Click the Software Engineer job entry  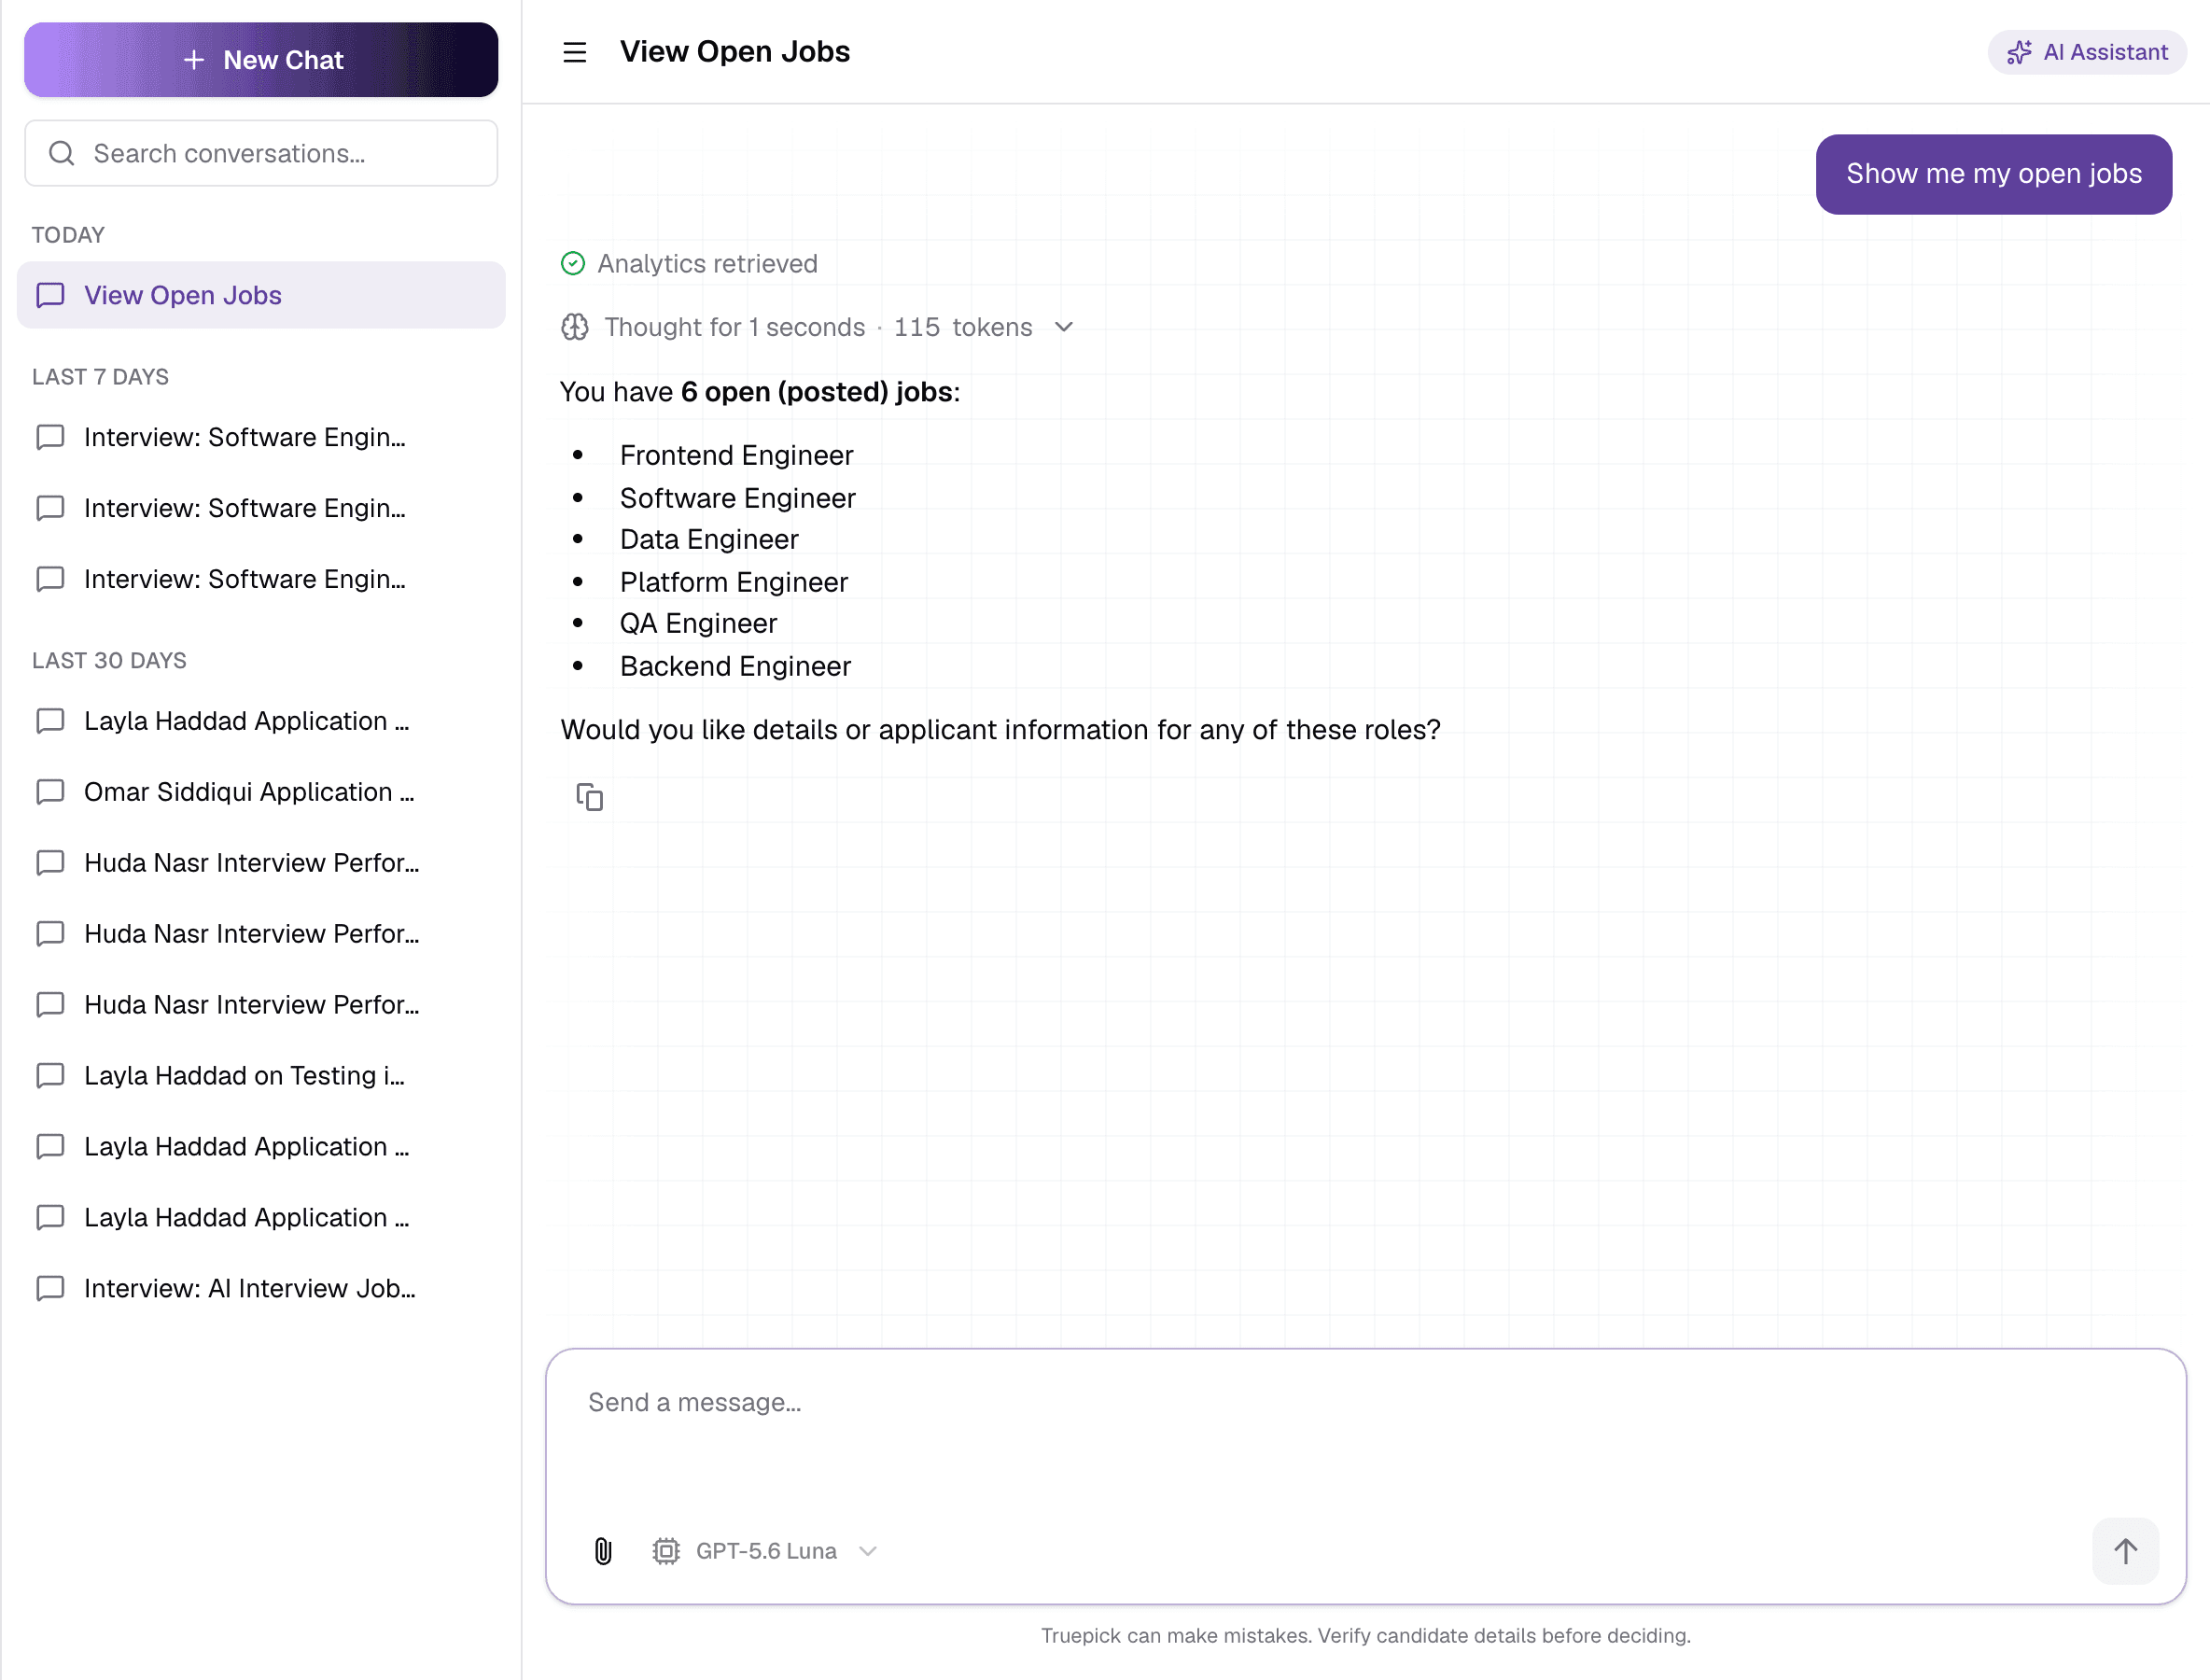tap(737, 498)
